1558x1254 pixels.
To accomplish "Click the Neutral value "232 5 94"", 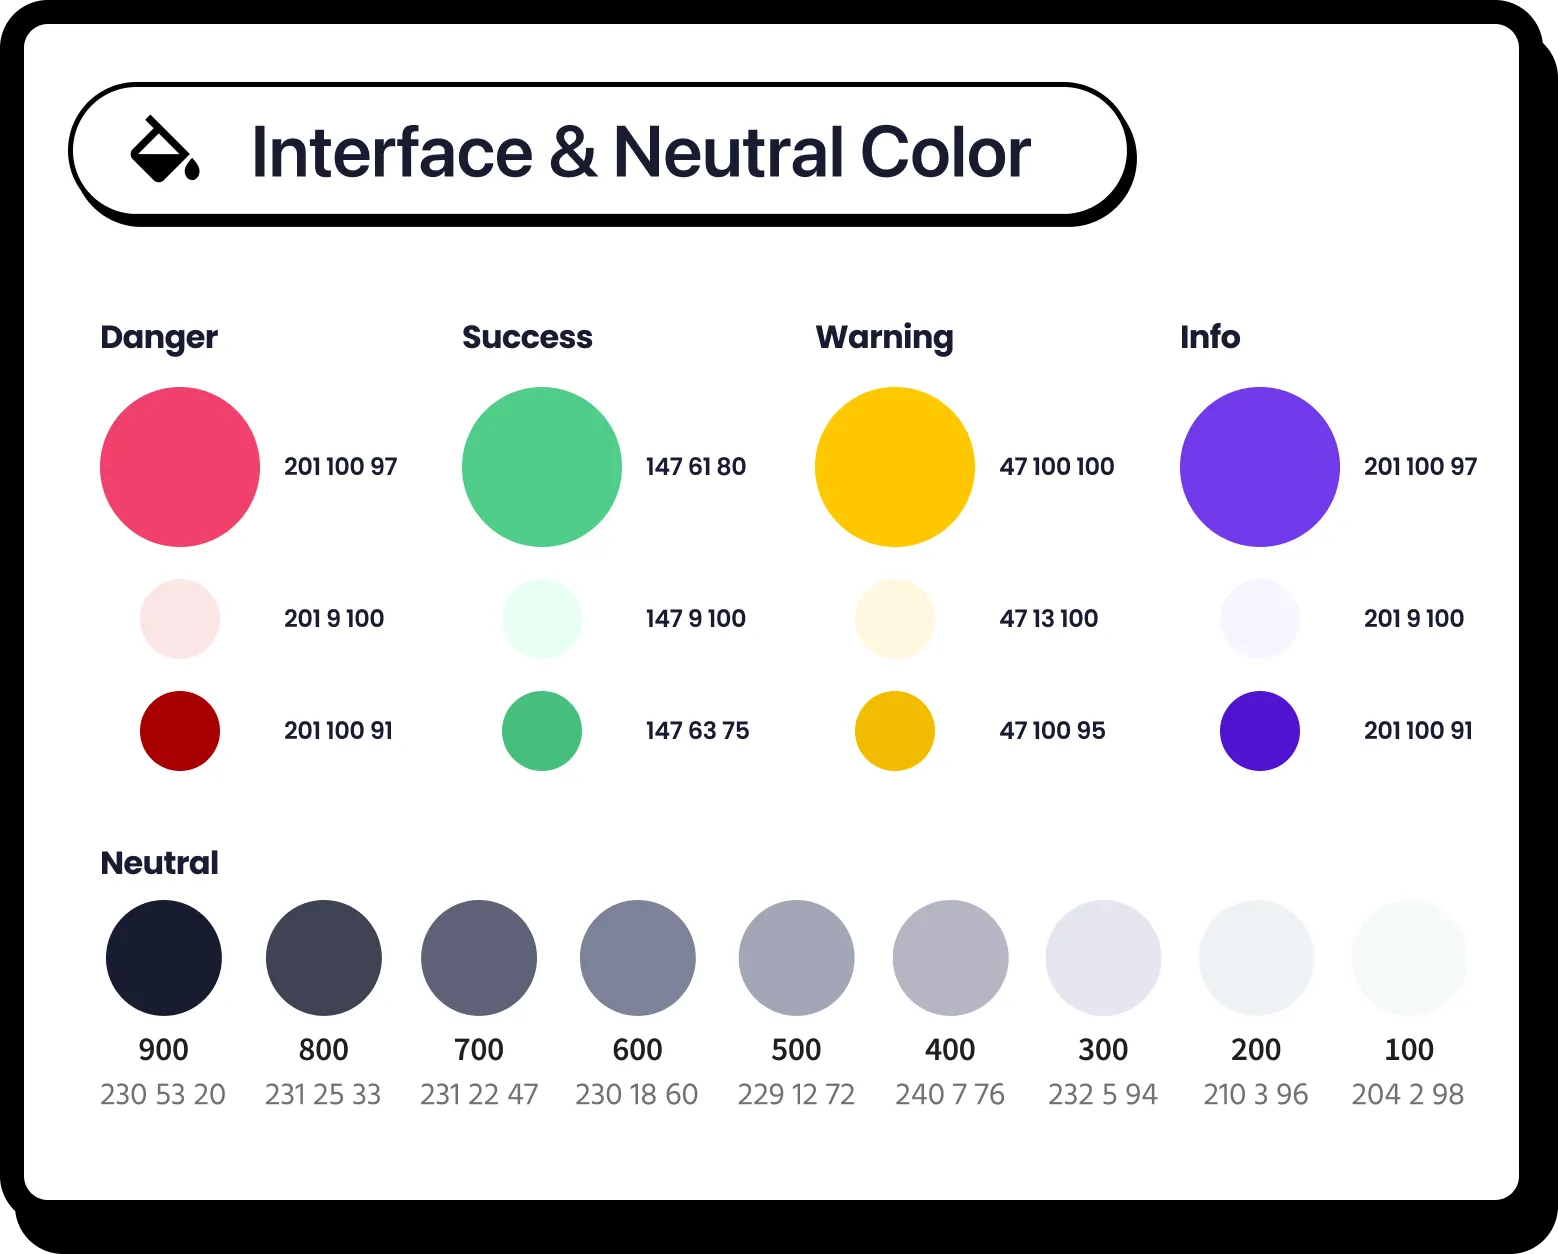I will [1103, 1095].
